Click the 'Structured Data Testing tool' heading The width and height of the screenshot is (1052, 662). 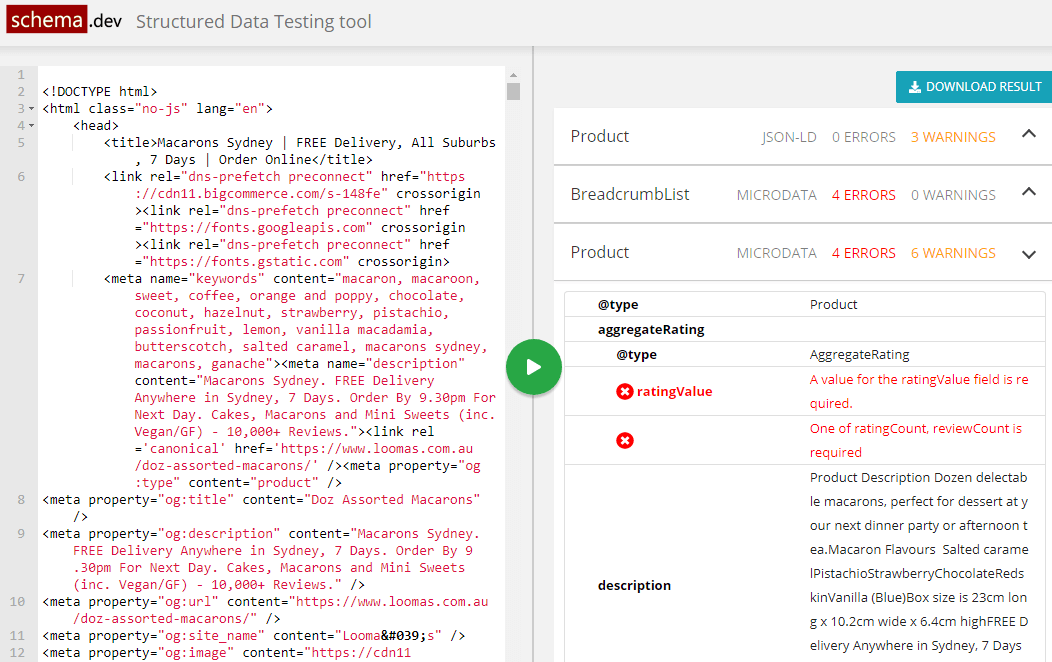coord(254,21)
